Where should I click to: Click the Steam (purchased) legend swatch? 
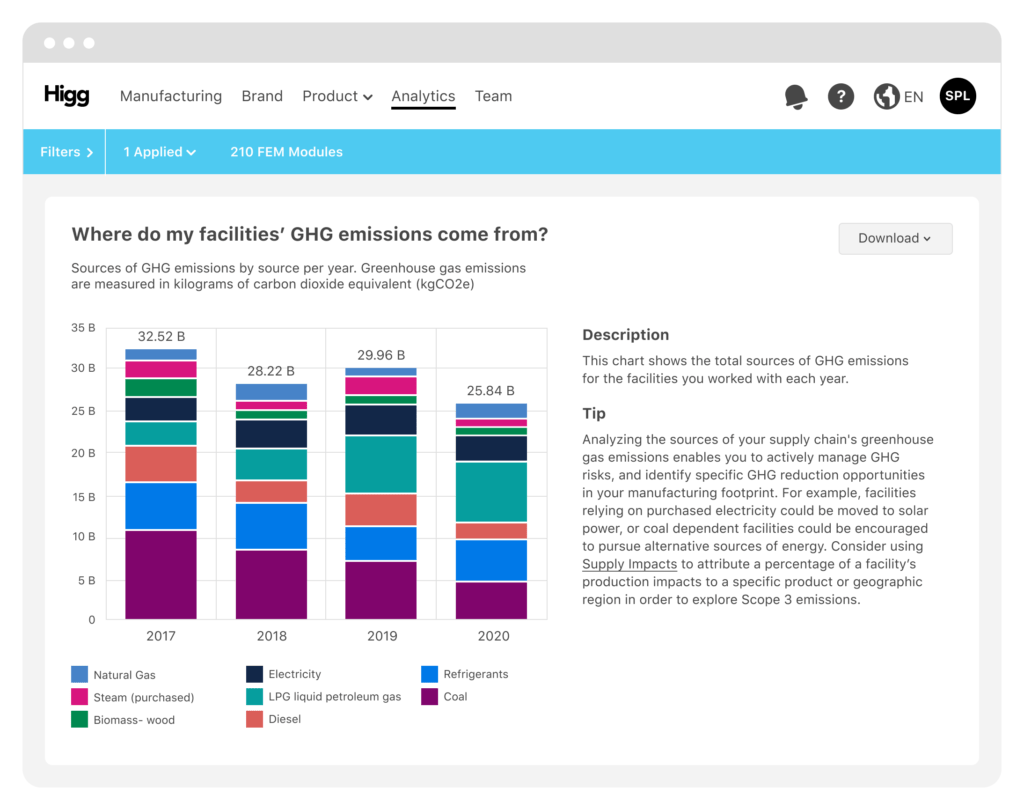tap(79, 696)
